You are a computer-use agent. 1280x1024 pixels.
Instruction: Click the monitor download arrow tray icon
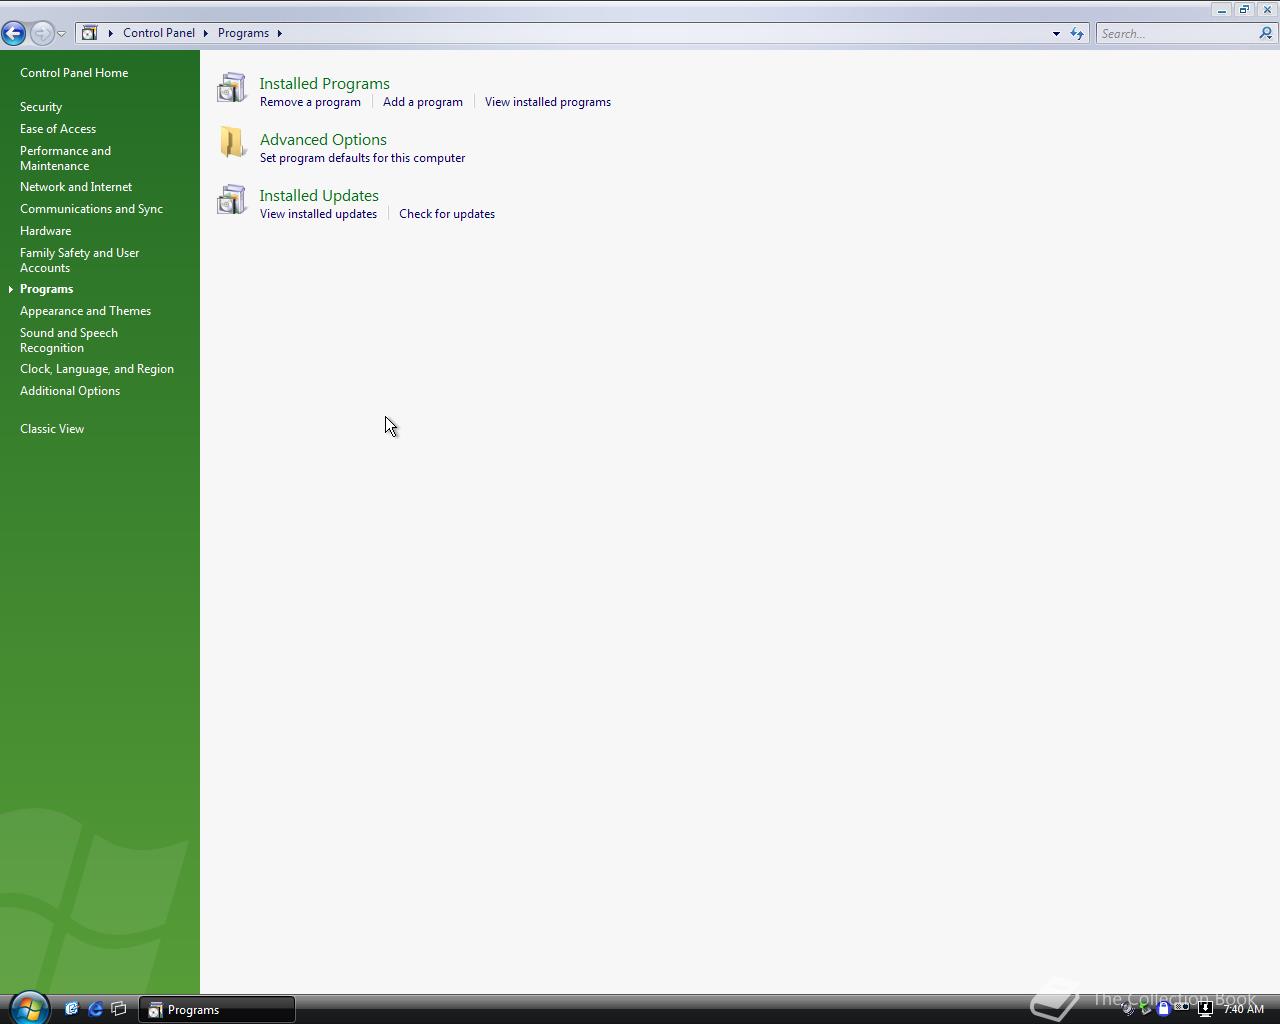point(1205,1009)
